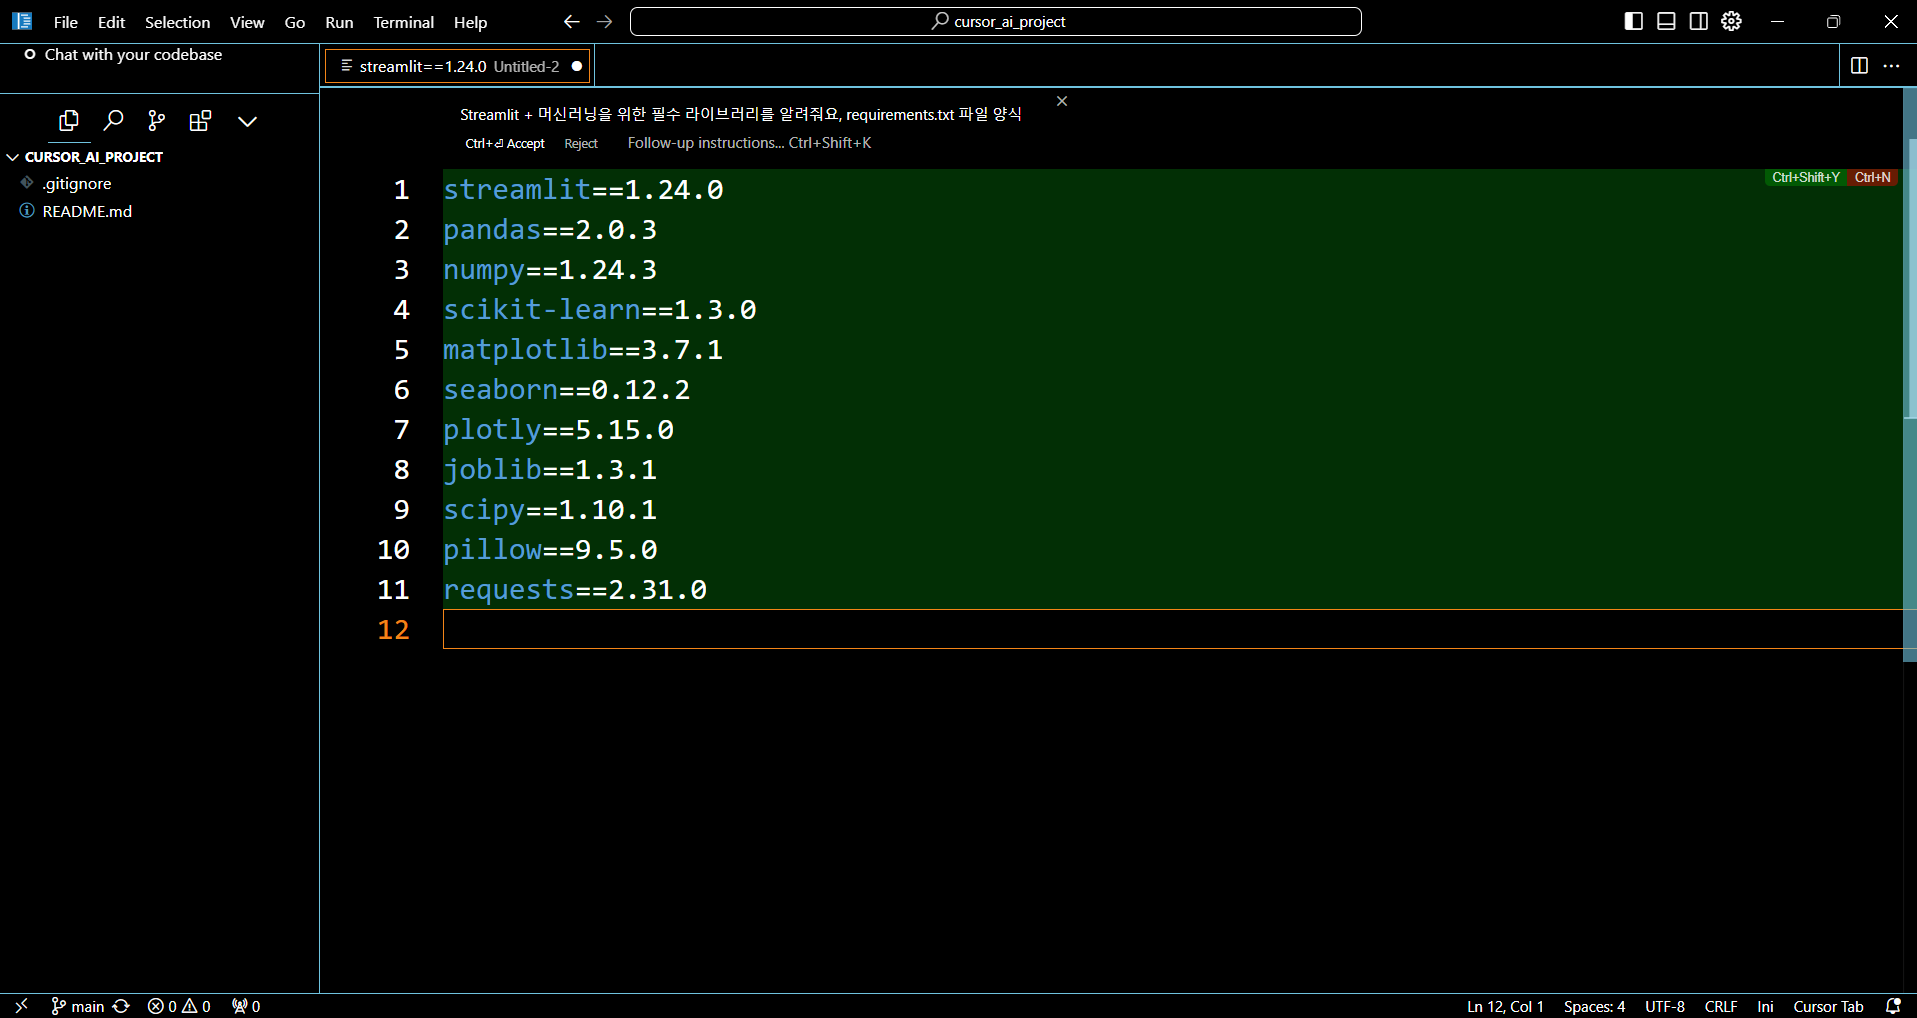Toggle the primary sidebar layout icon
The image size is (1917, 1018).
click(1634, 21)
